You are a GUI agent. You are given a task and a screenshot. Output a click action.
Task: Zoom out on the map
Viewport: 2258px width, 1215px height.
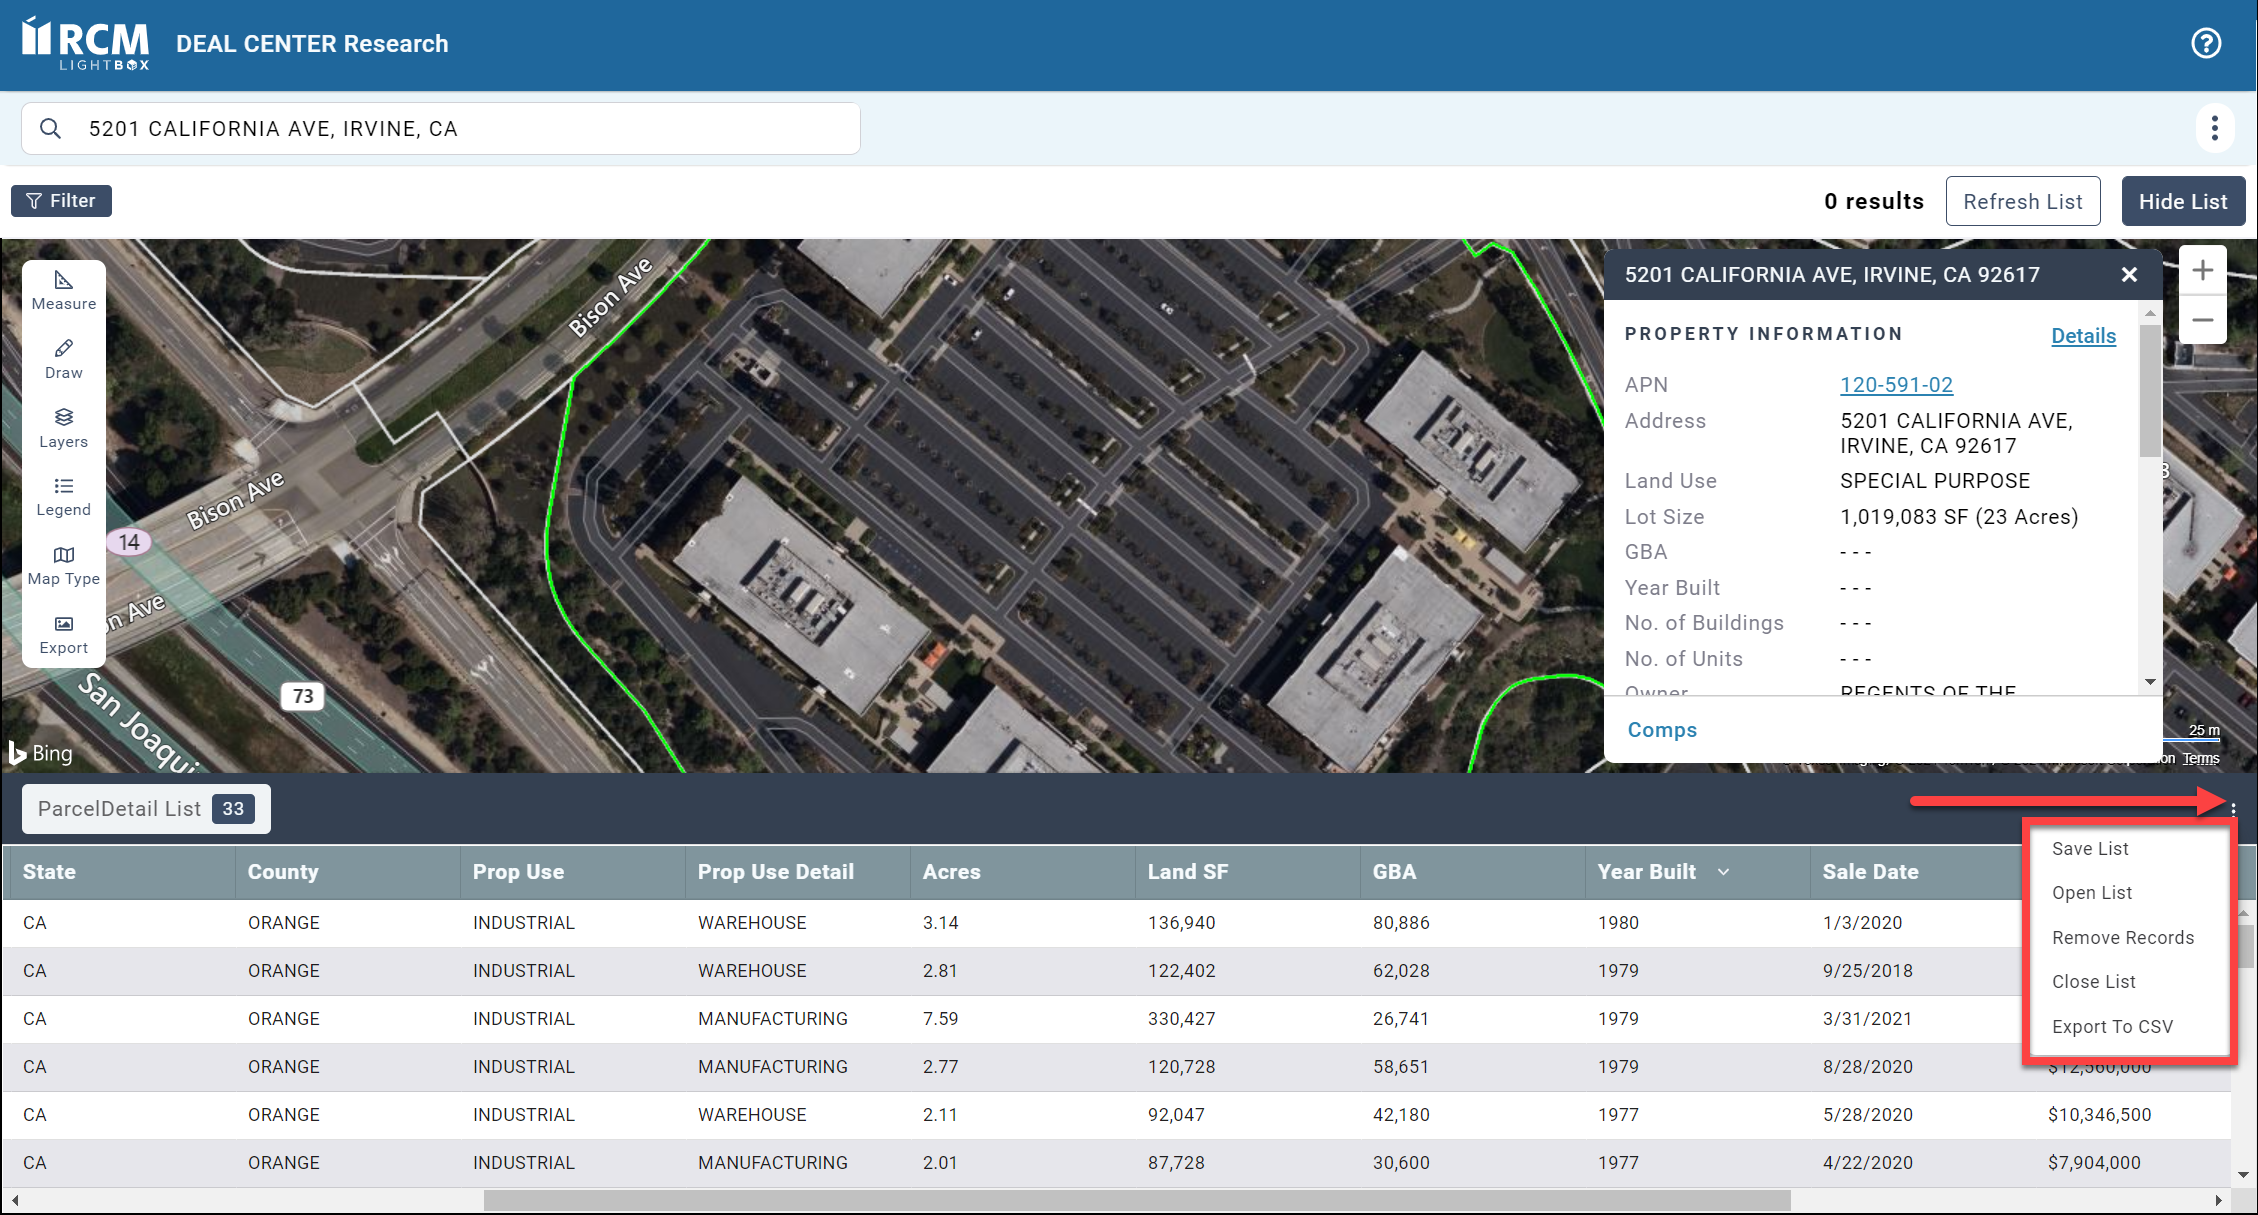(x=2202, y=320)
